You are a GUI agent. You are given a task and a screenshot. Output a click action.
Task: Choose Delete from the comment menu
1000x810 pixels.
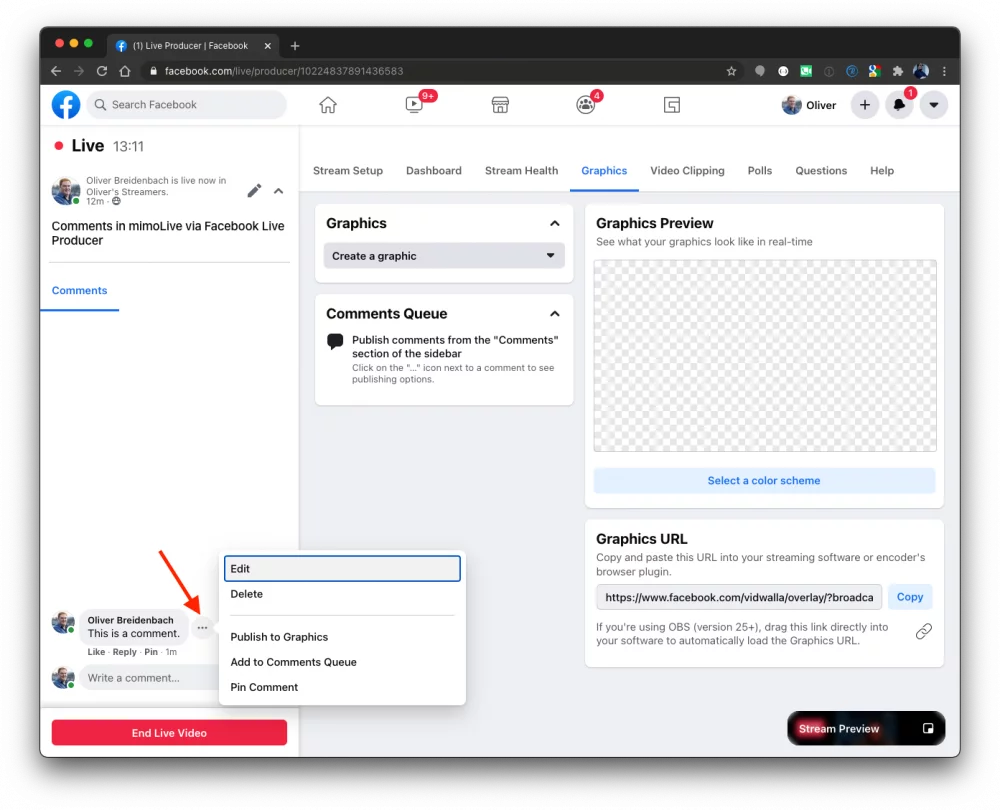click(x=342, y=594)
